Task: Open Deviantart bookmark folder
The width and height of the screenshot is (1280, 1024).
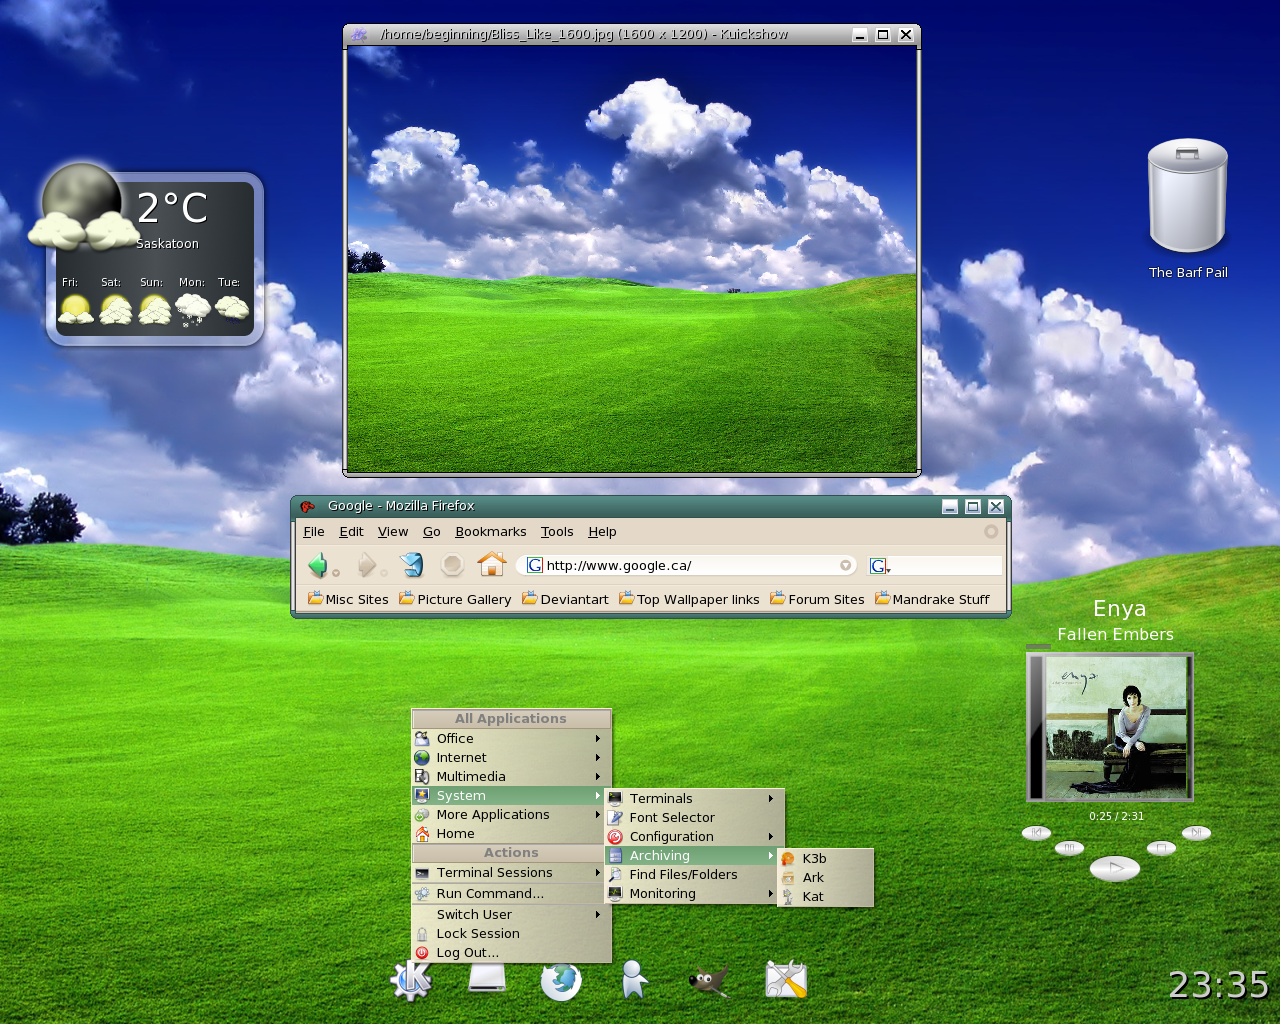Action: [565, 599]
